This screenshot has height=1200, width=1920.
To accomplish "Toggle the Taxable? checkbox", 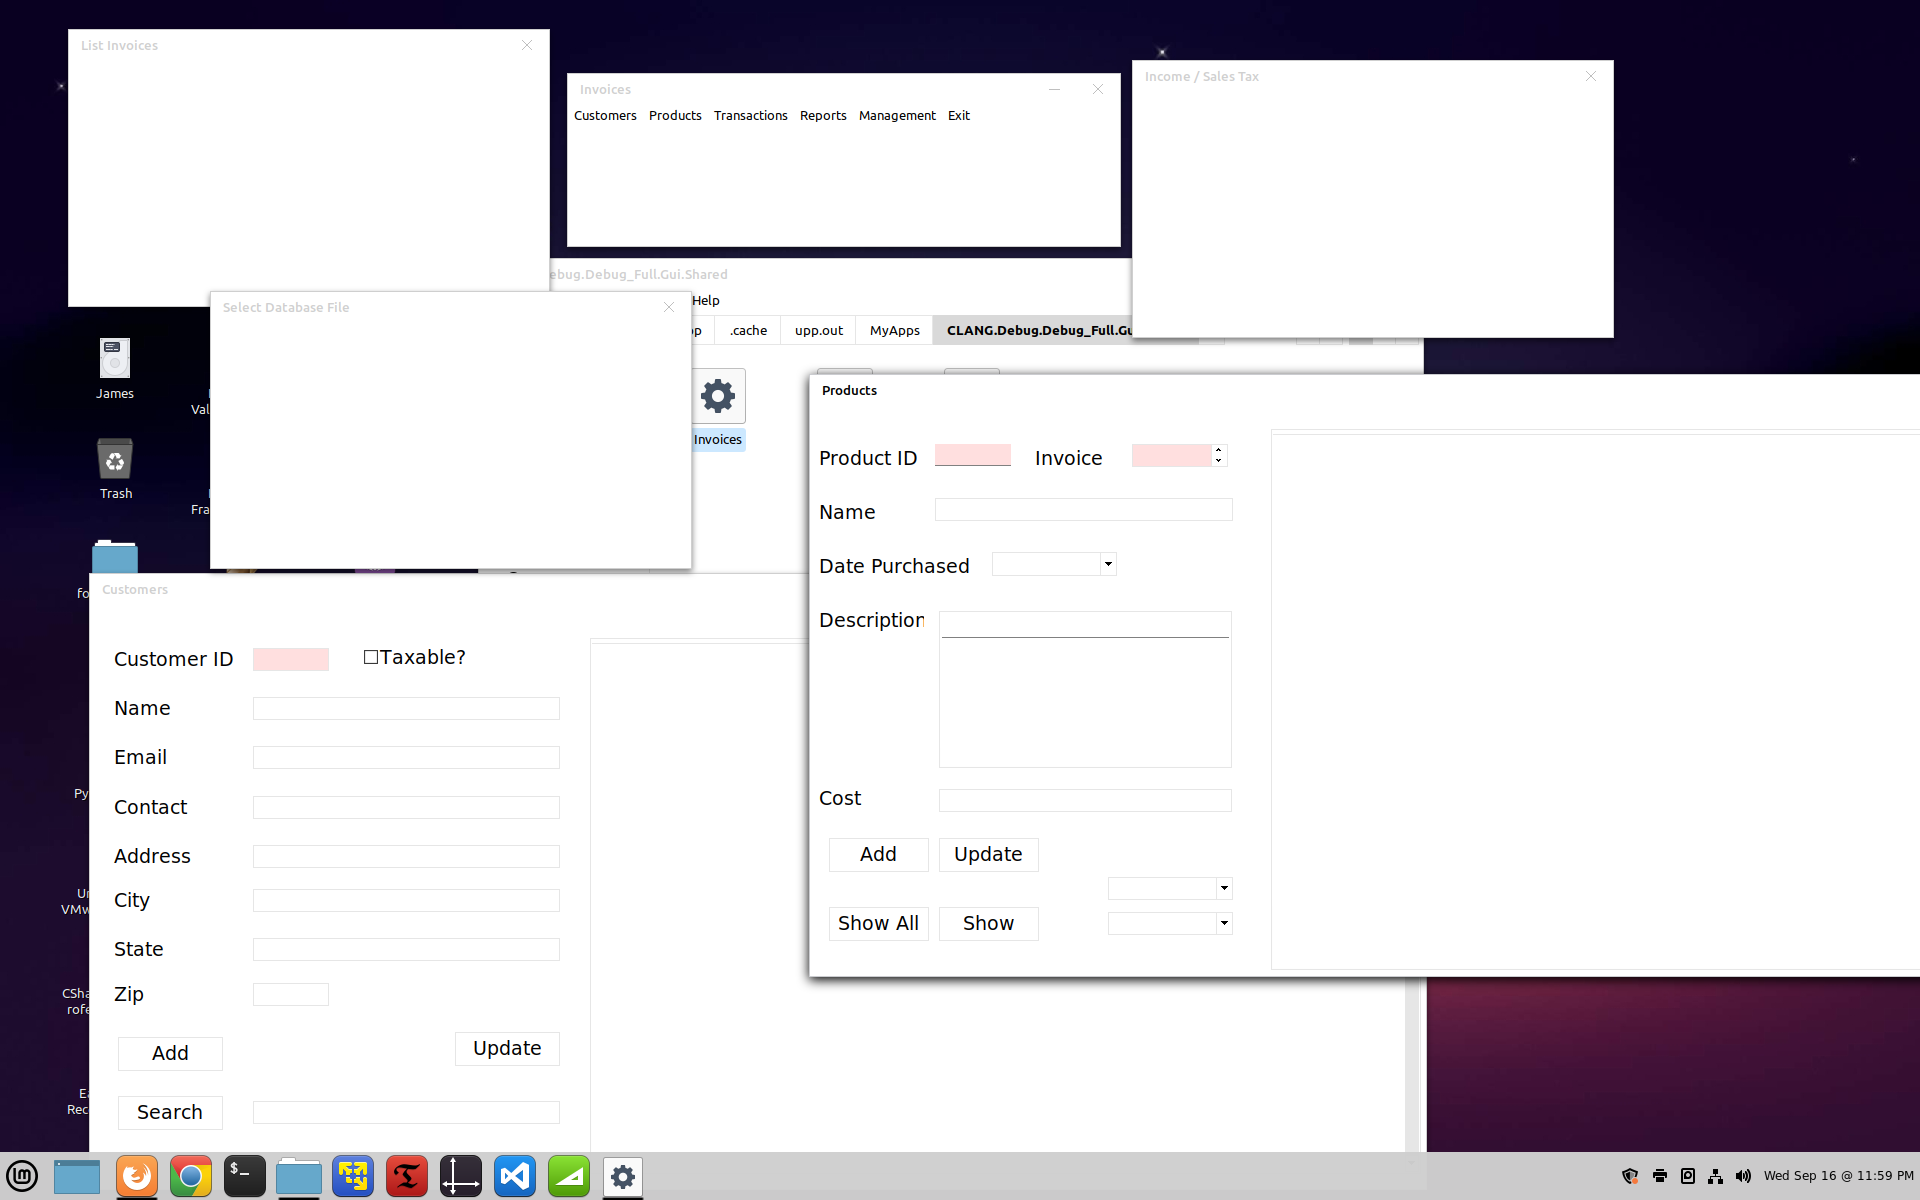I will click(x=371, y=657).
